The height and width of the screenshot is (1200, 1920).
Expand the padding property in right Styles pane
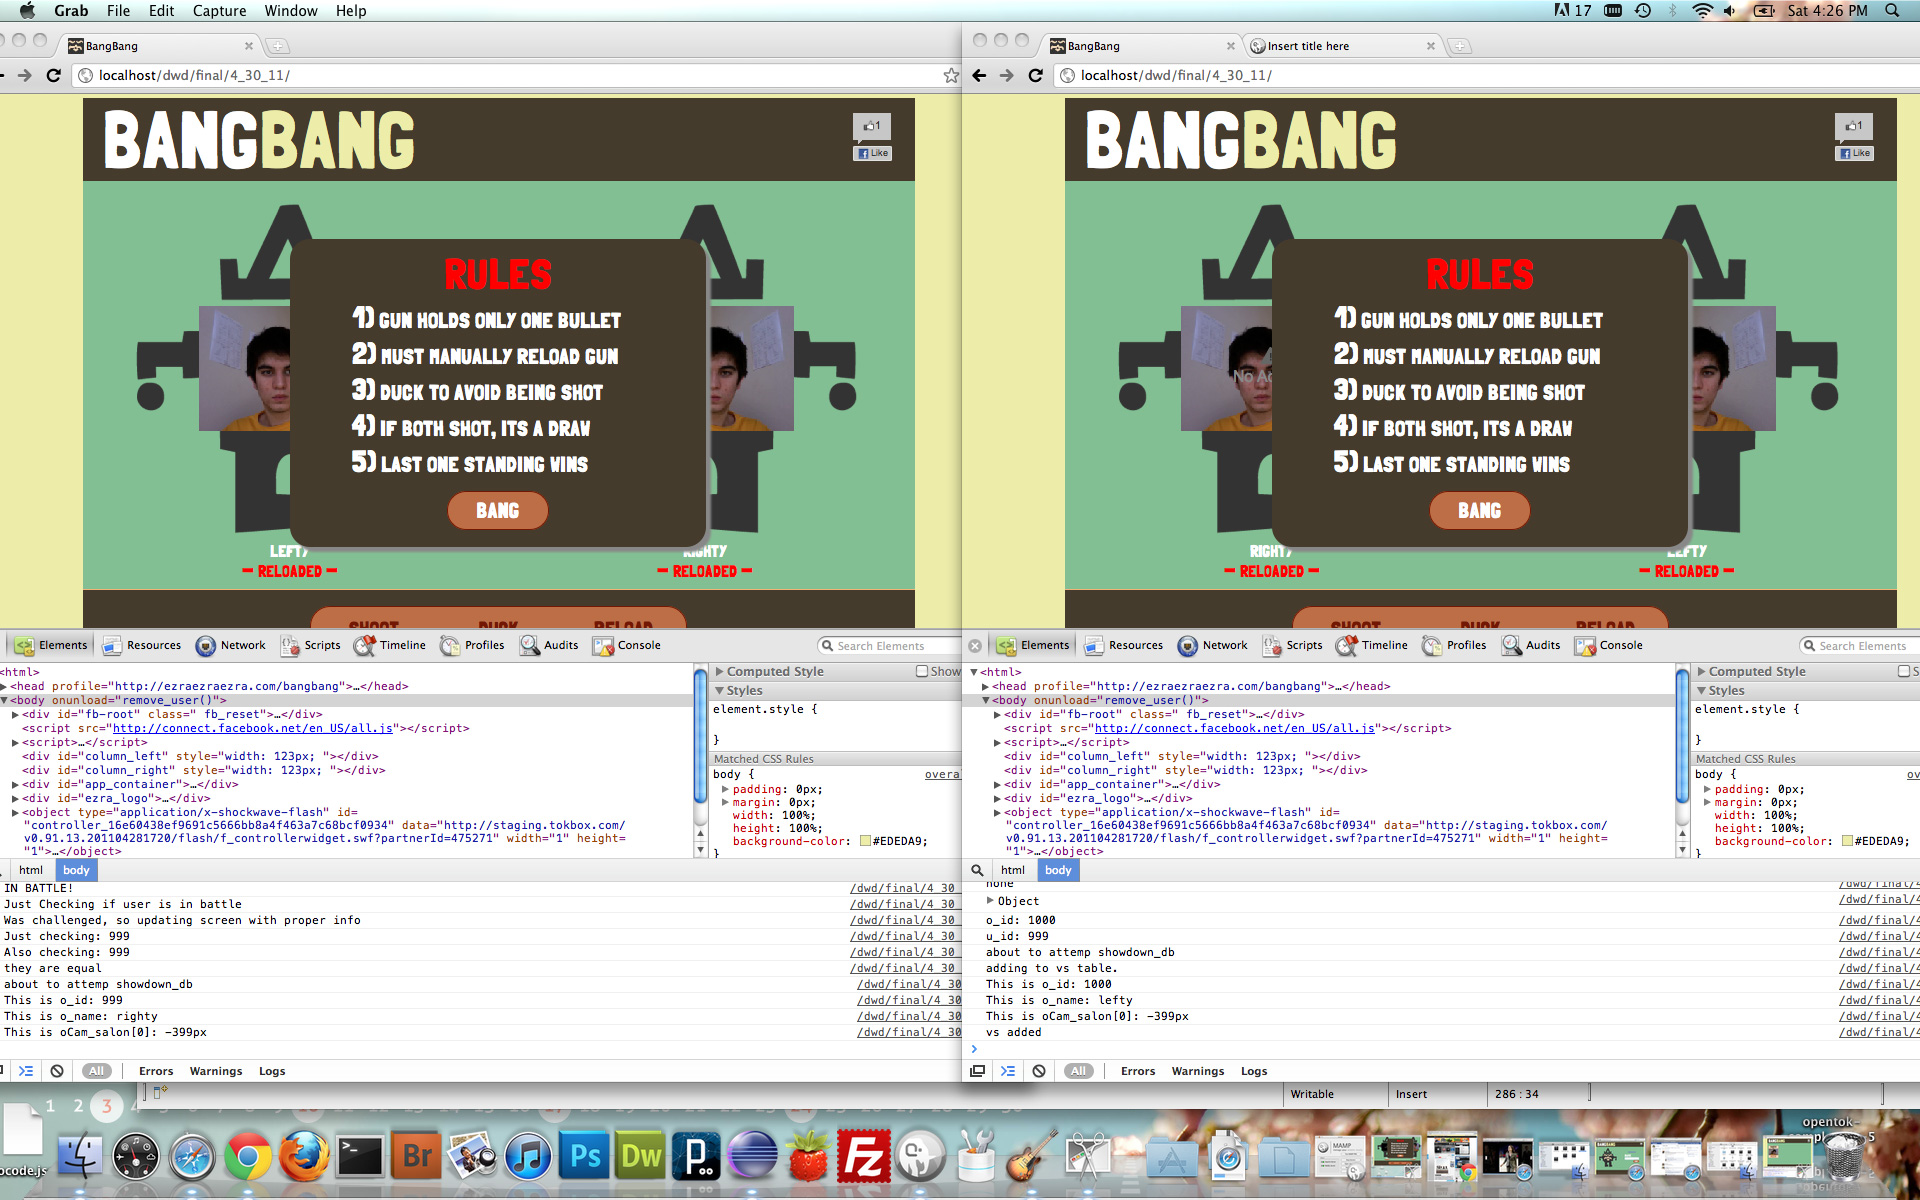[x=1707, y=789]
